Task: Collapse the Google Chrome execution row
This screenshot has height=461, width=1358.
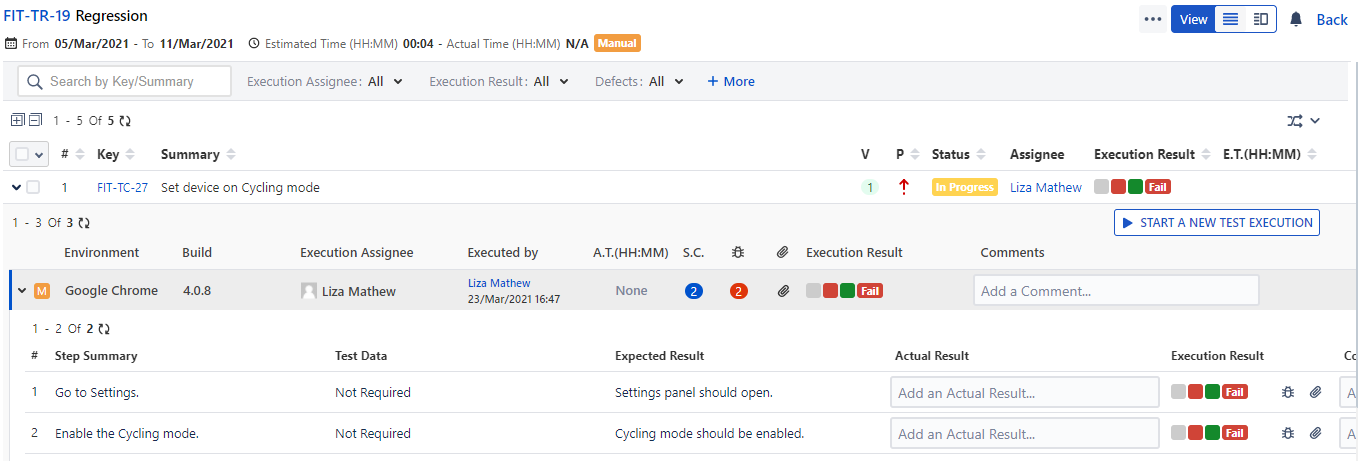Action: [x=22, y=291]
